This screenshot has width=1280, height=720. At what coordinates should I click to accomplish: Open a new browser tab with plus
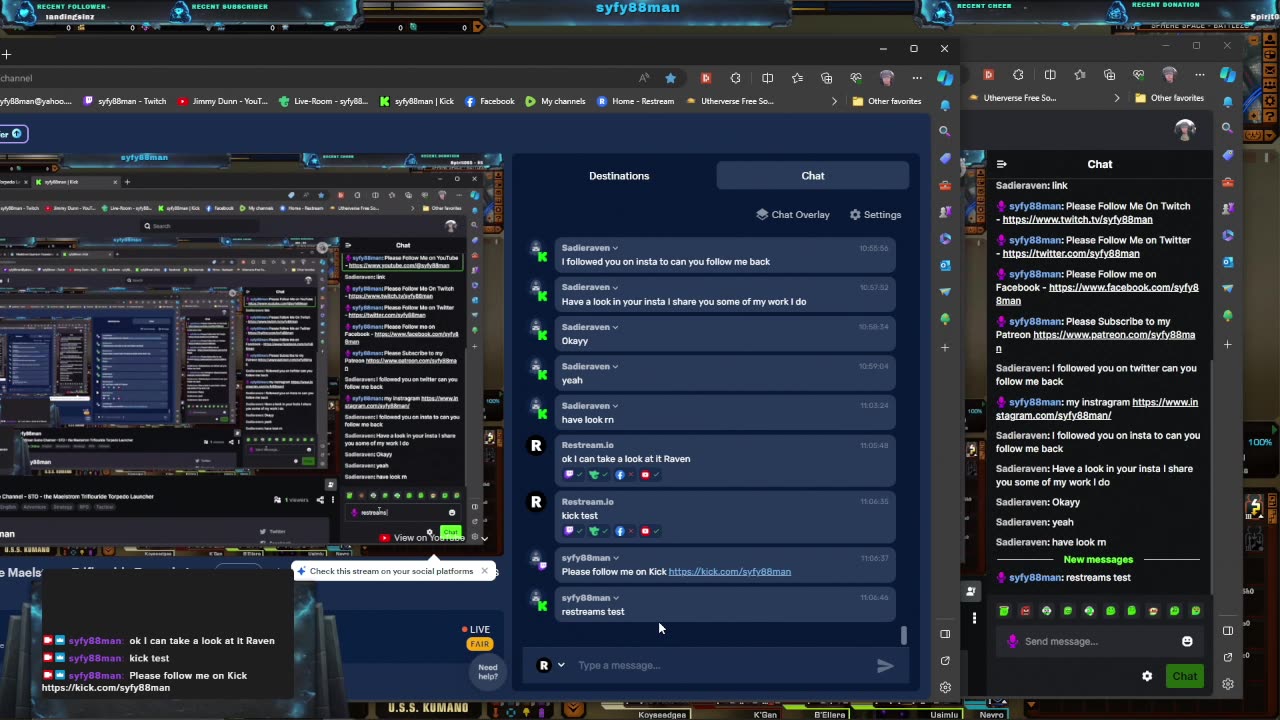pyautogui.click(x=6, y=53)
